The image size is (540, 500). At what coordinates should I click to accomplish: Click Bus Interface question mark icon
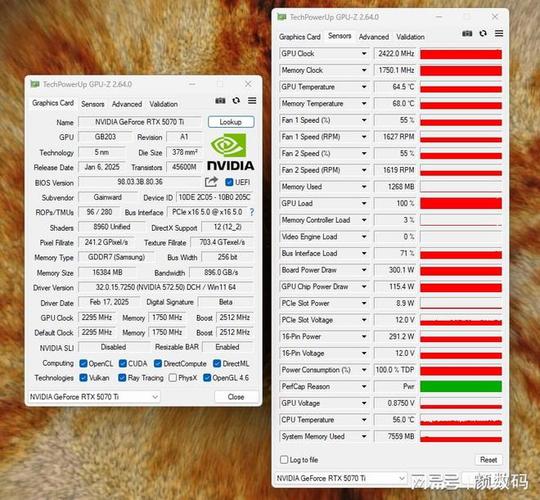pyautogui.click(x=252, y=212)
